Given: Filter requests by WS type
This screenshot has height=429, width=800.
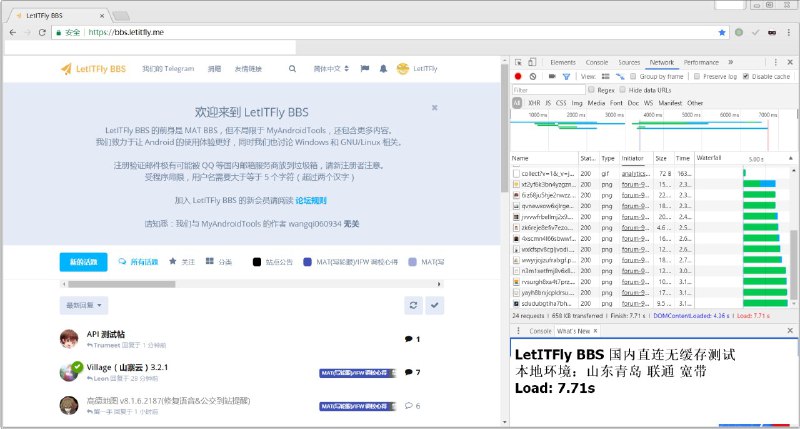Looking at the screenshot, I should (x=648, y=103).
